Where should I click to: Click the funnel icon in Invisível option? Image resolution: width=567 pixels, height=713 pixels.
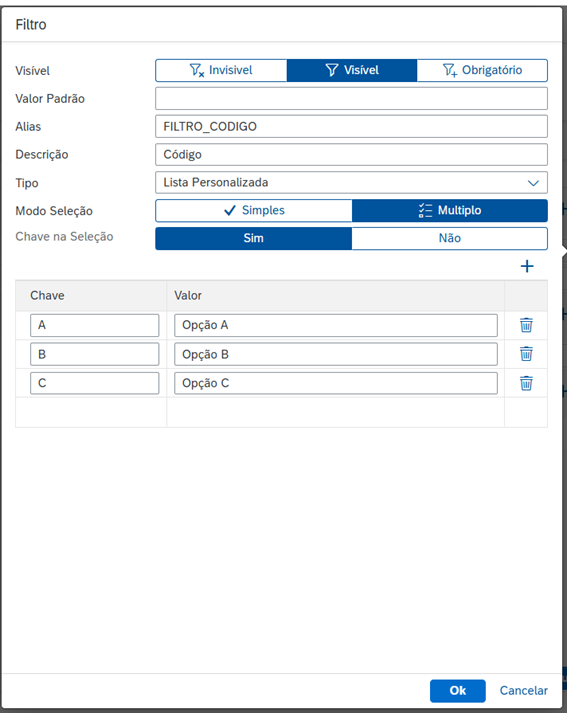pyautogui.click(x=196, y=70)
